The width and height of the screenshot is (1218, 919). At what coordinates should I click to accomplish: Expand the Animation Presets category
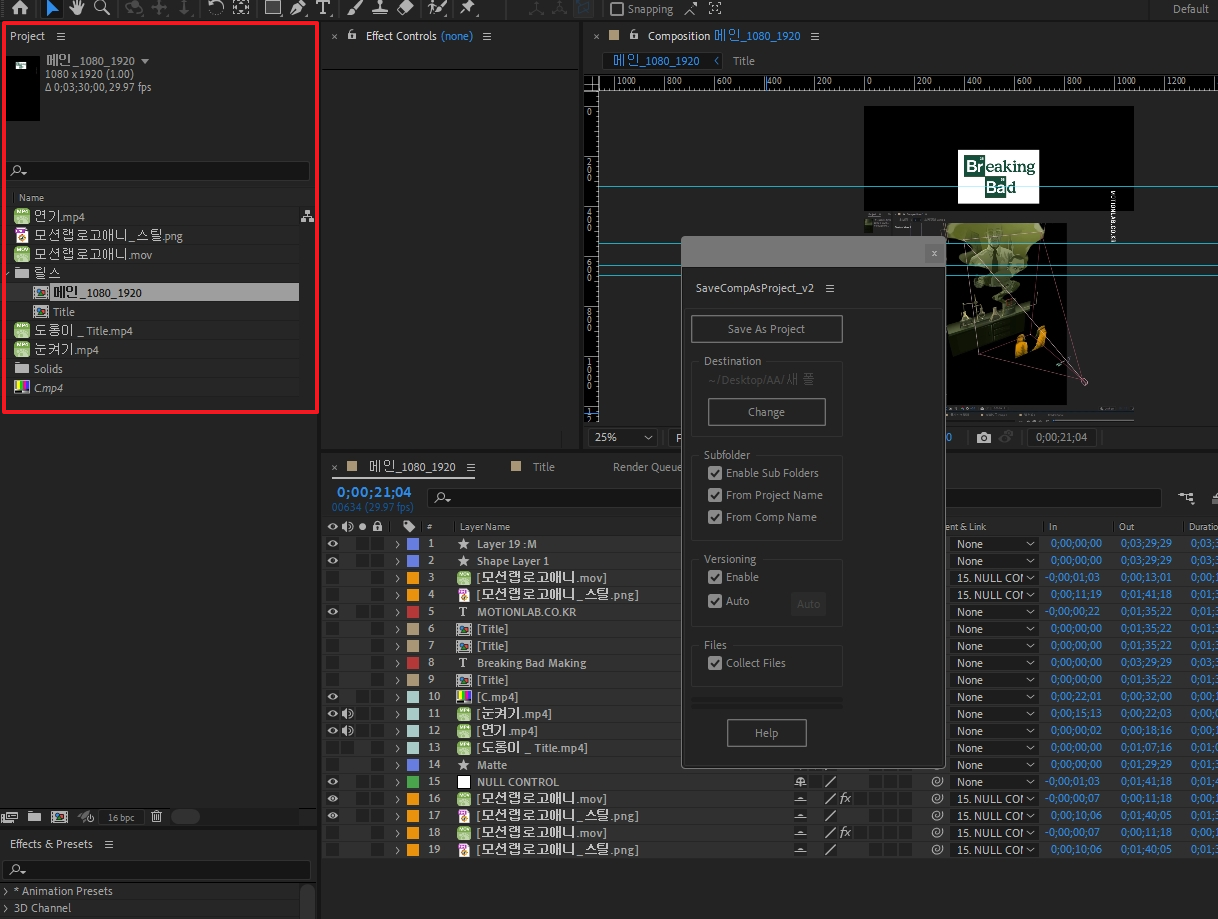pos(6,891)
